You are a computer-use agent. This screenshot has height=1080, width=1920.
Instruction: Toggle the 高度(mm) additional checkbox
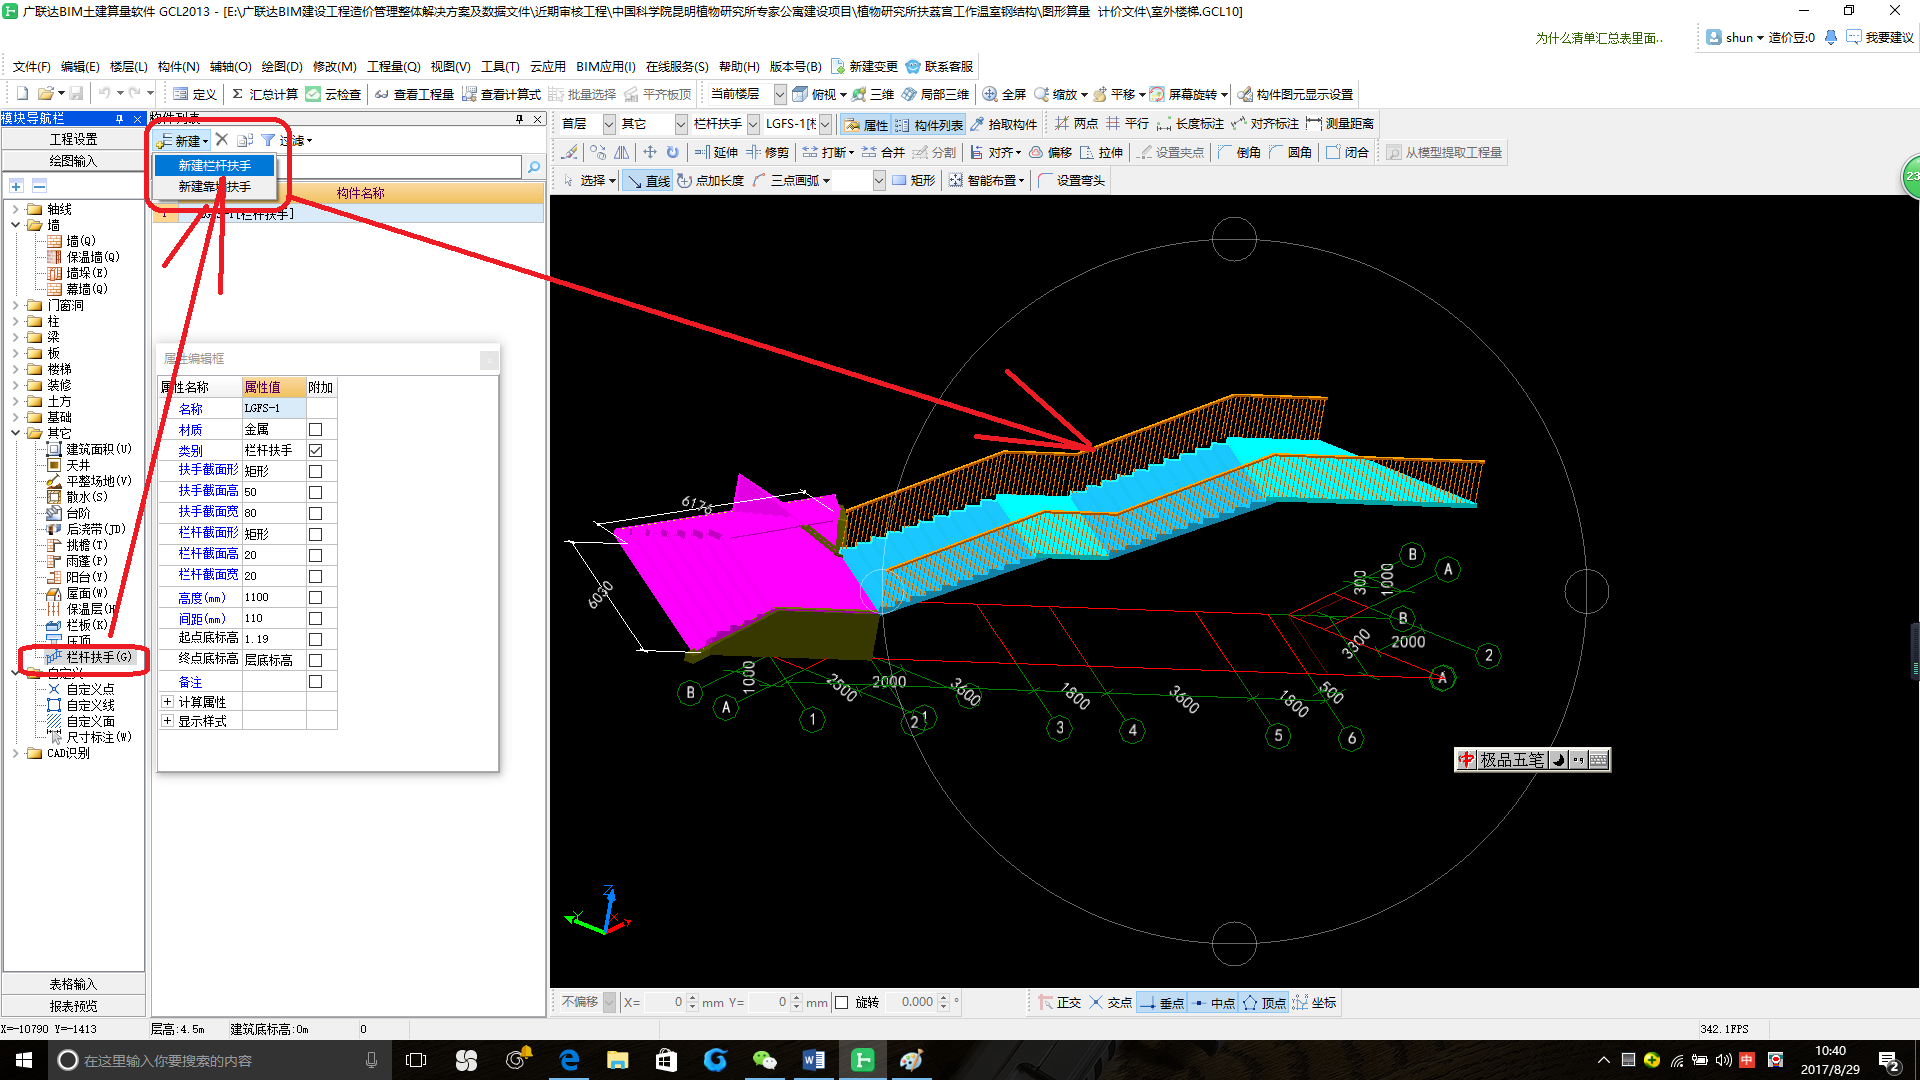315,597
